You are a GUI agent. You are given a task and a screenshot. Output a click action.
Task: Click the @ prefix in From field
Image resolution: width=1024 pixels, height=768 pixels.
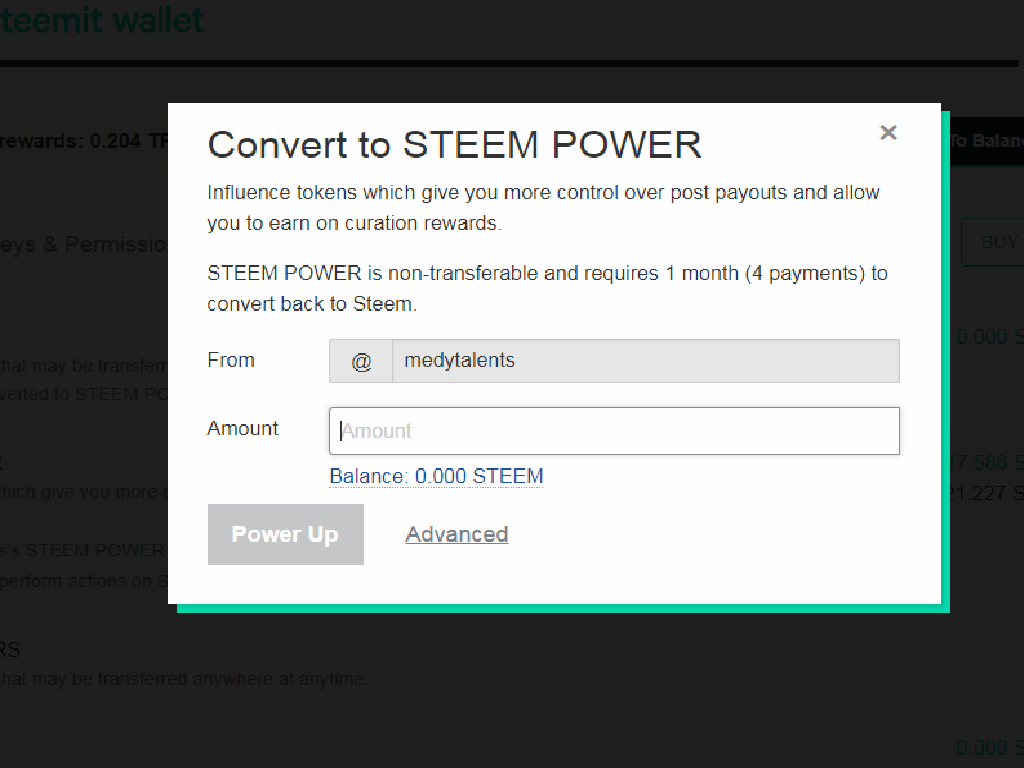pyautogui.click(x=360, y=360)
